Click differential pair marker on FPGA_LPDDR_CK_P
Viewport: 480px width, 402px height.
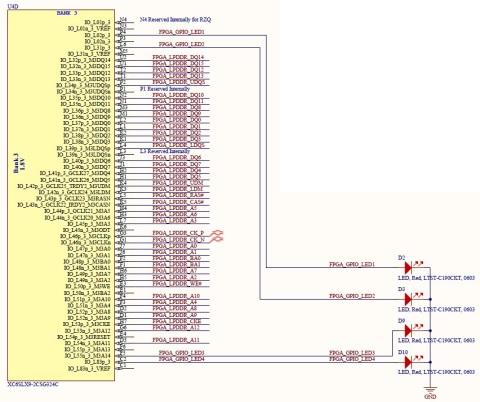point(217,233)
